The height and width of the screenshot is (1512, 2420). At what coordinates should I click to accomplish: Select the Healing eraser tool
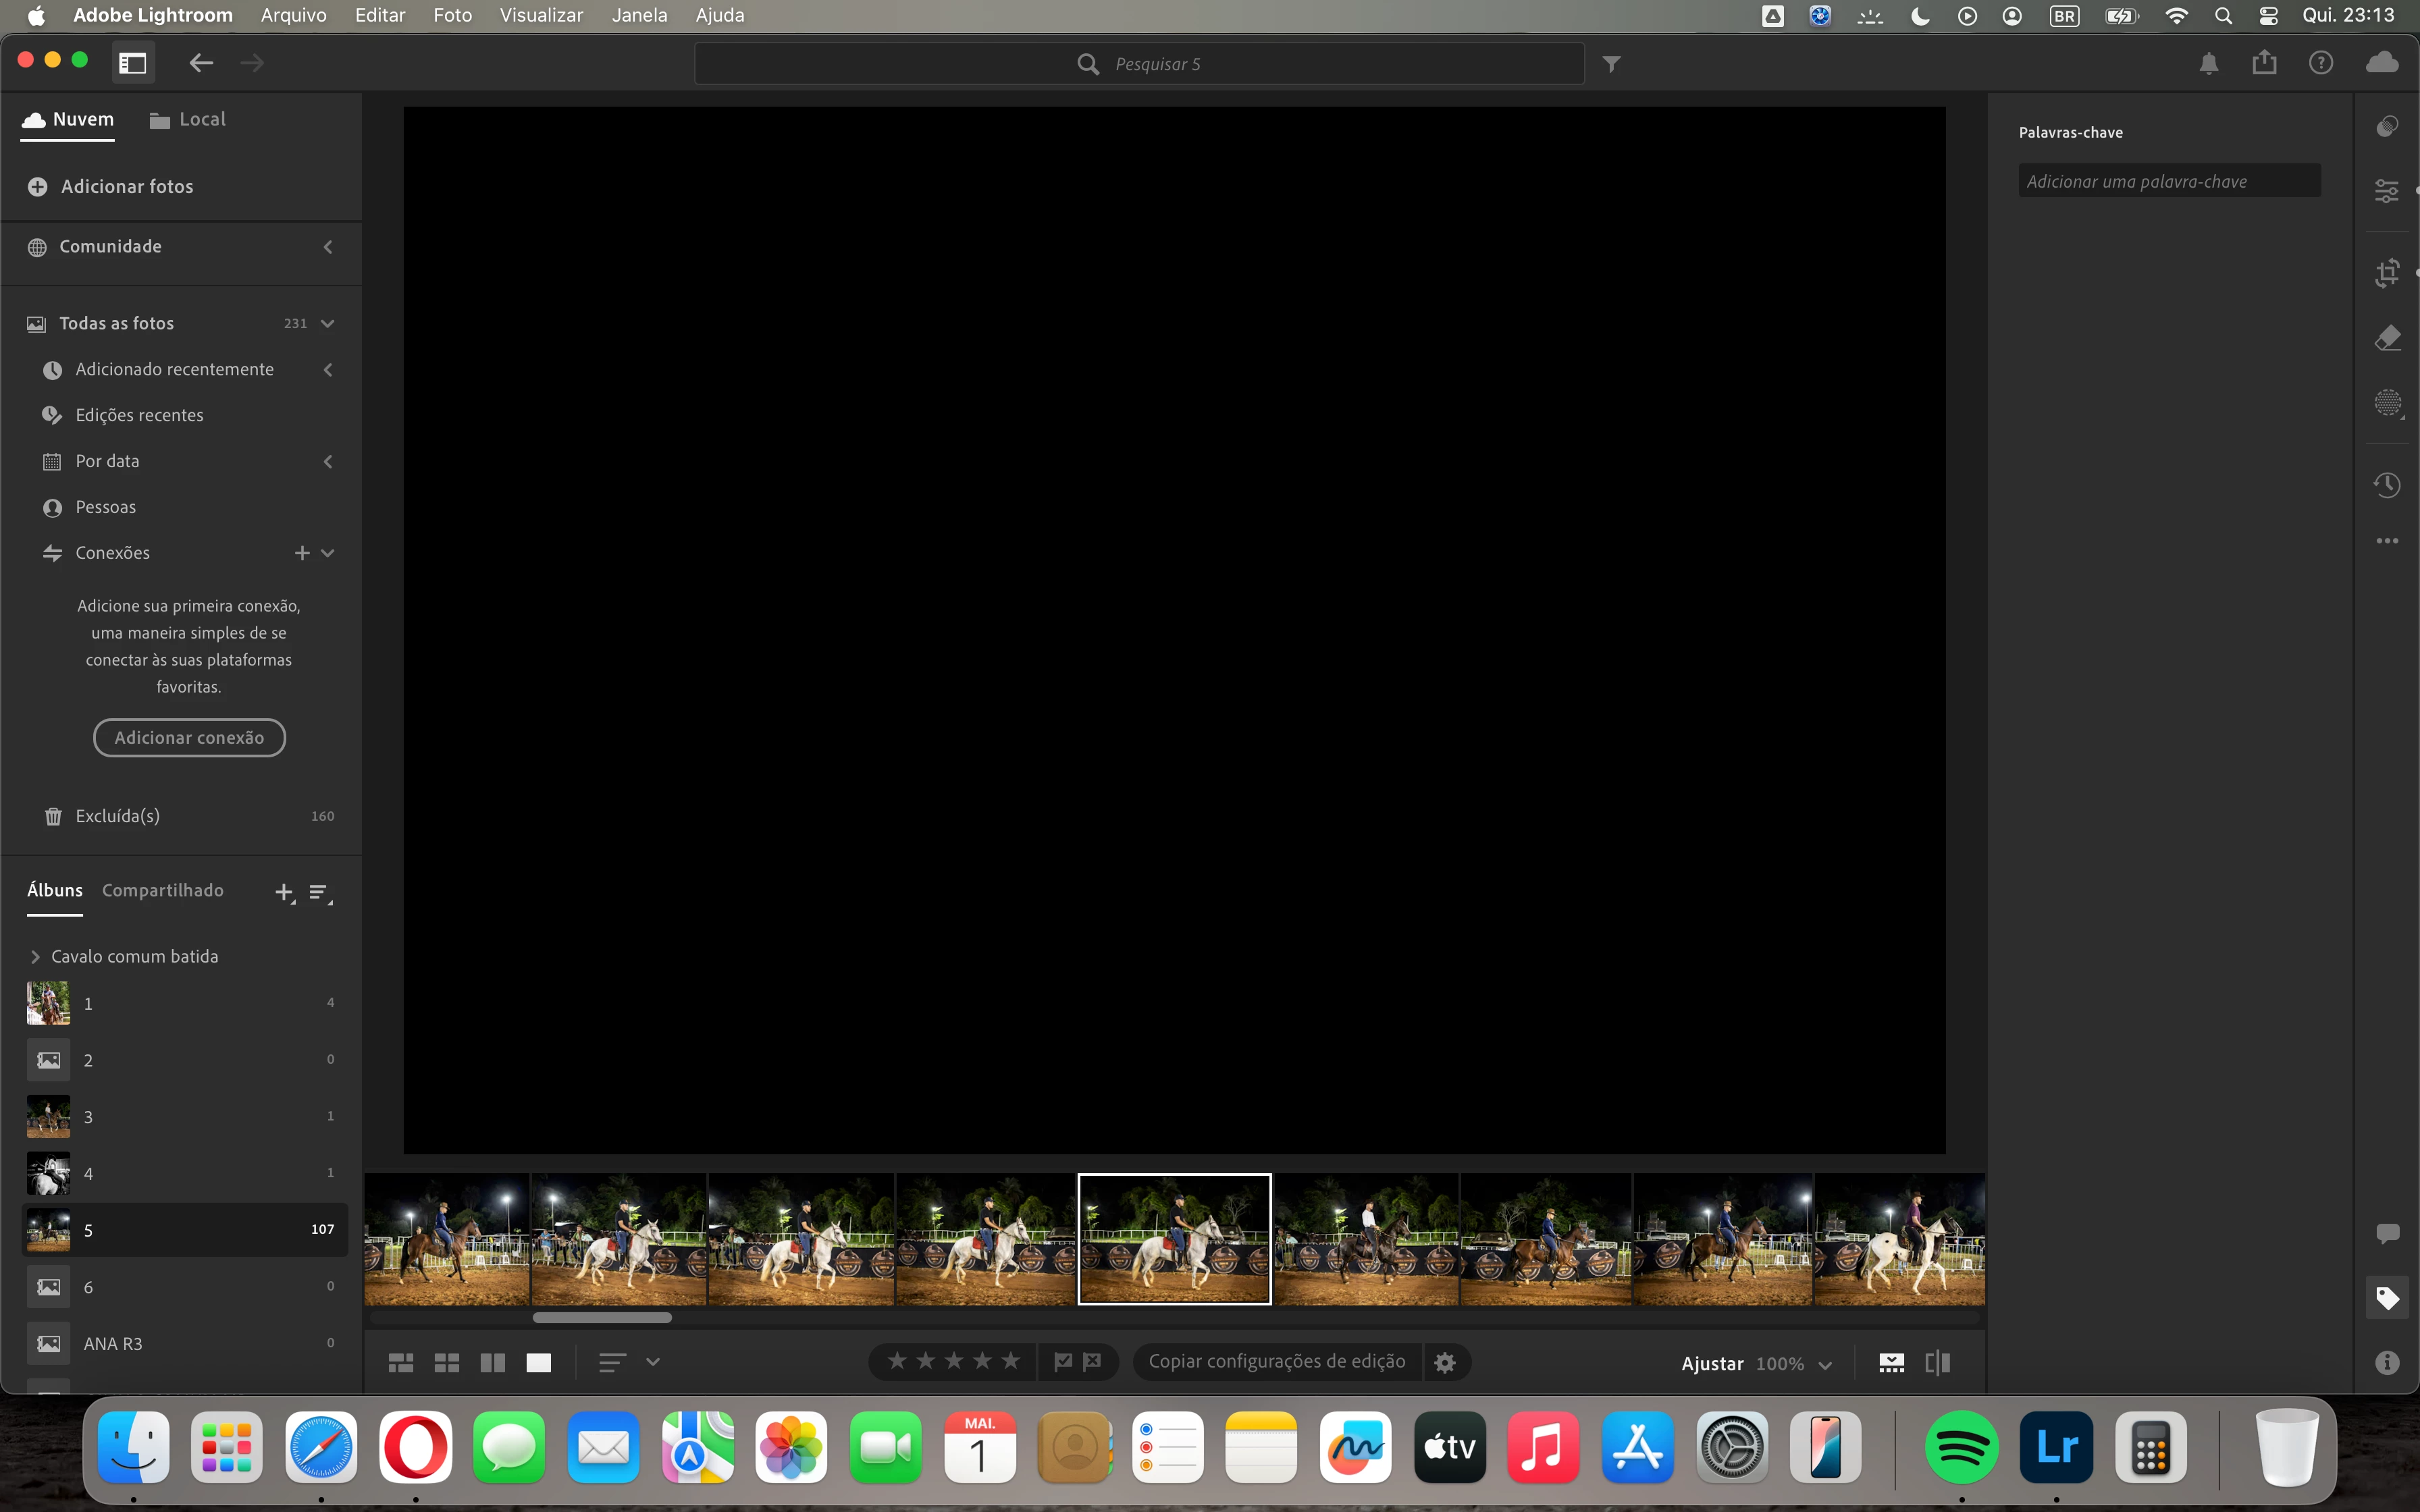coord(2387,338)
